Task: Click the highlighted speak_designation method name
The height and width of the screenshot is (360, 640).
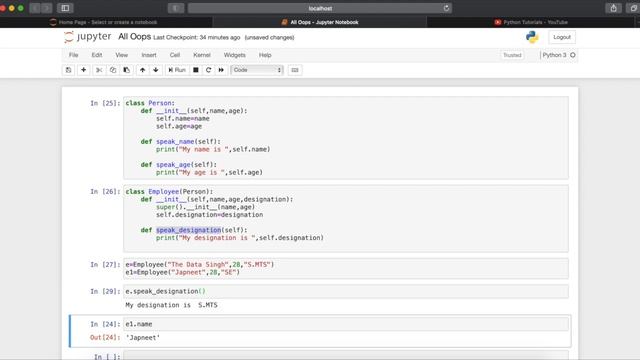Action: coord(189,230)
